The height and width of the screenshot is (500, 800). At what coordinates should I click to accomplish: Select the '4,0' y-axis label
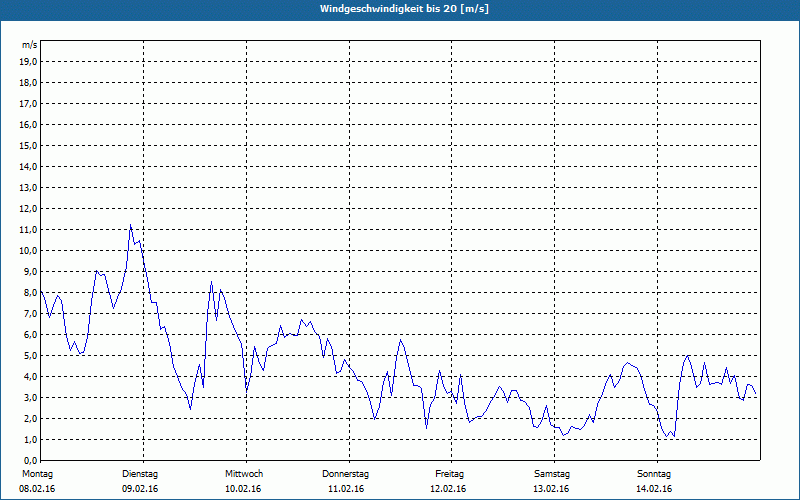[x=30, y=377]
